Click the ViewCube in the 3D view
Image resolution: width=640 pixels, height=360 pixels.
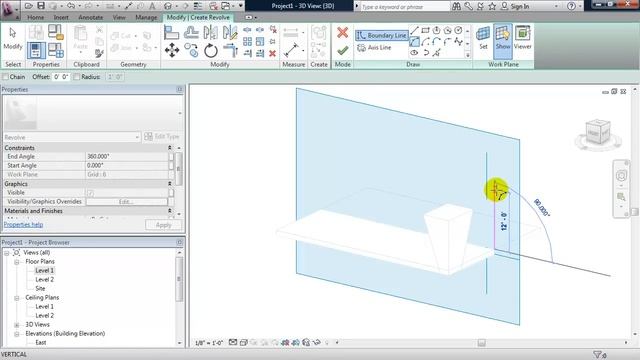coord(598,131)
